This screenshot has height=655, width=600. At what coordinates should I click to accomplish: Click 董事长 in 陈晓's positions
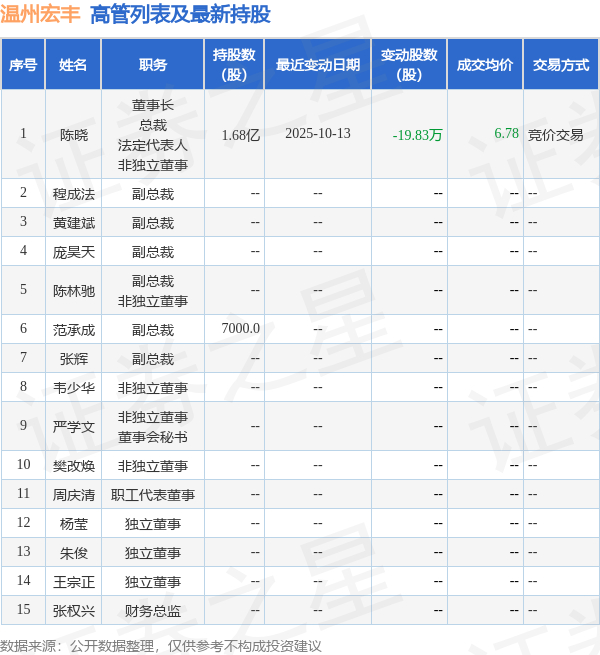click(x=153, y=105)
